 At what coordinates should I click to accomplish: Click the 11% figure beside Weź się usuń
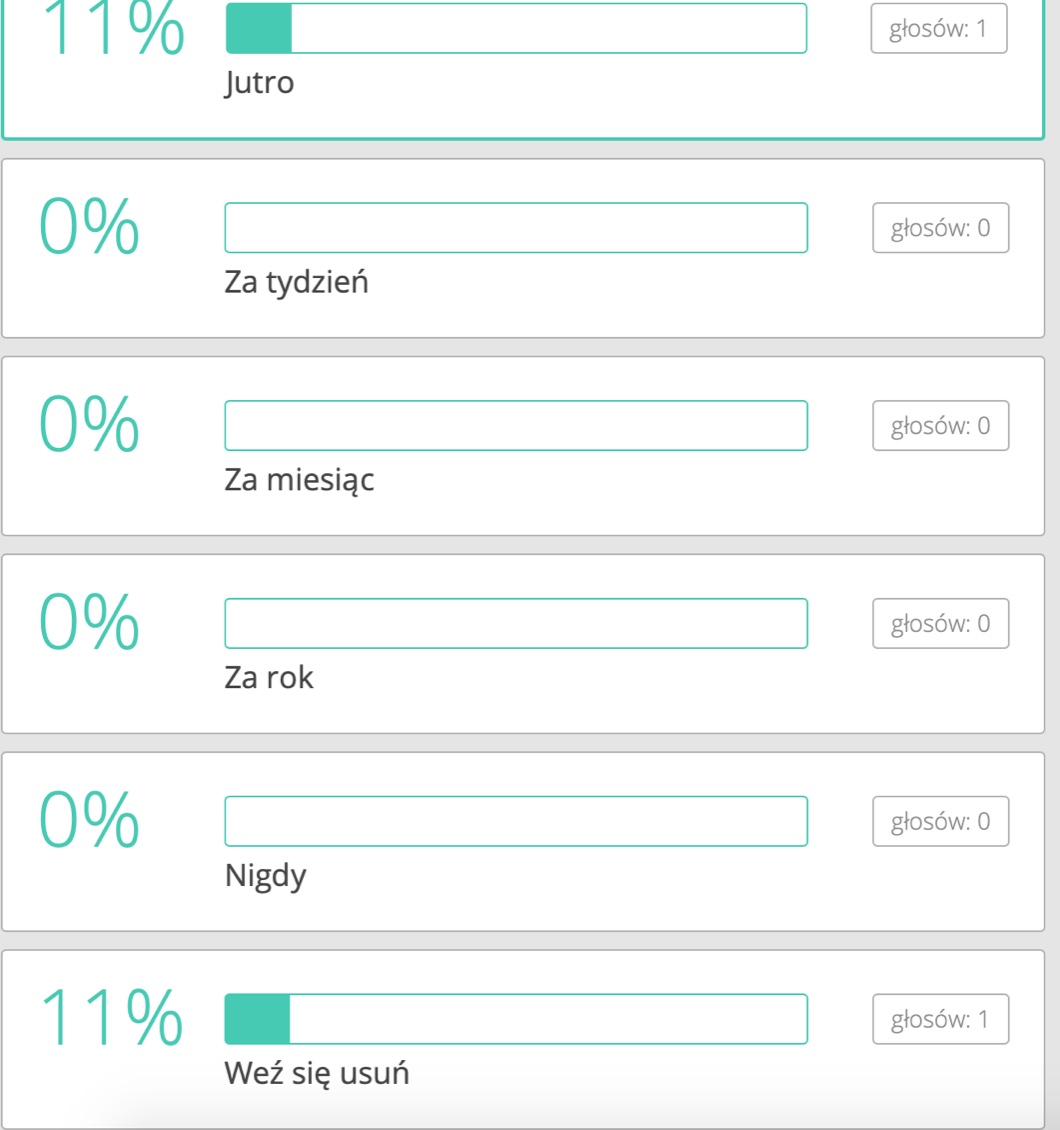click(x=111, y=1017)
